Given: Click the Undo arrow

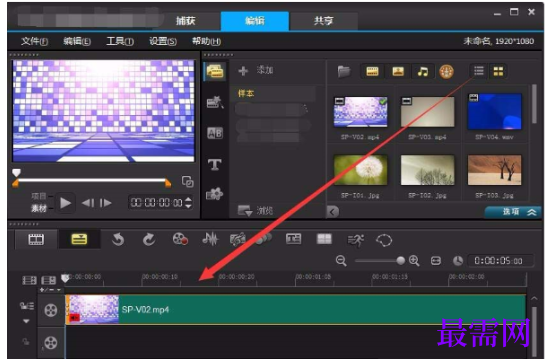Looking at the screenshot, I should tap(118, 240).
